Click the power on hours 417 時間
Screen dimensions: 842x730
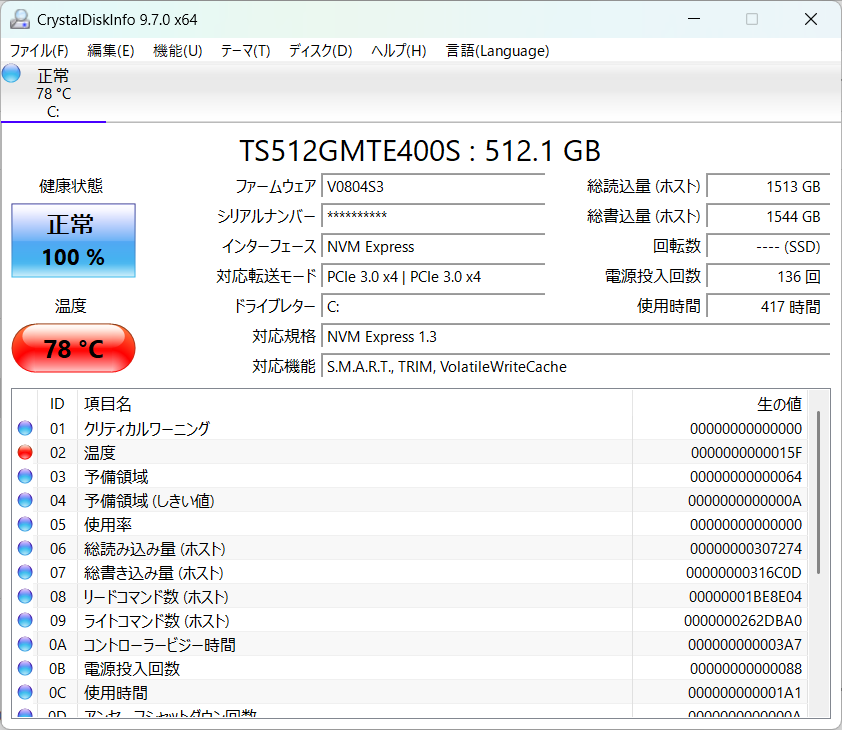[x=768, y=307]
